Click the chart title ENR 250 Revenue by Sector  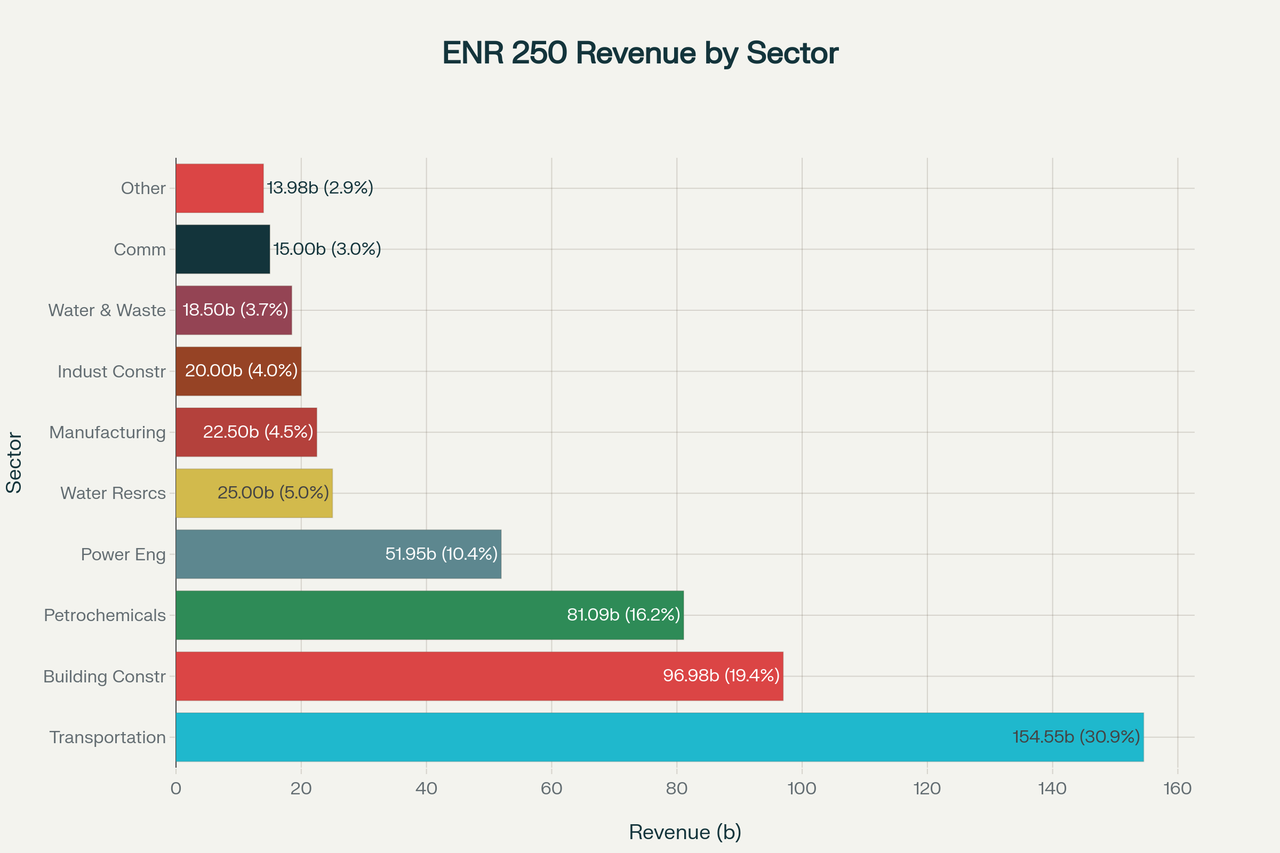tap(640, 53)
